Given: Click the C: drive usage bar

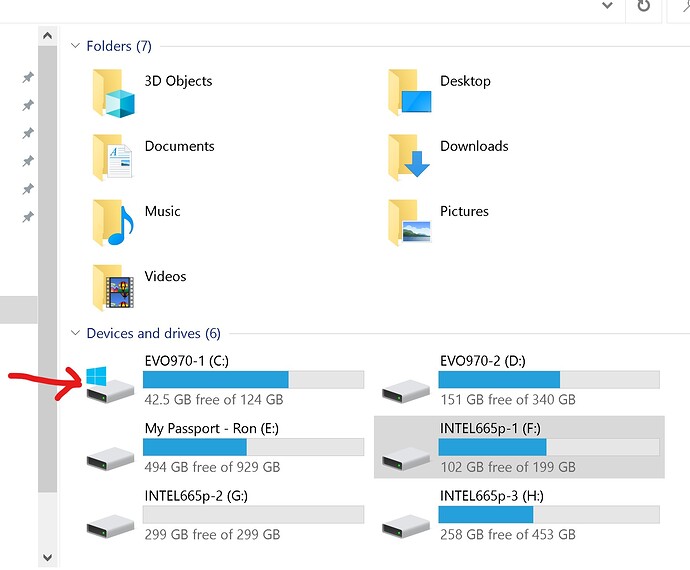Looking at the screenshot, I should click(x=253, y=379).
